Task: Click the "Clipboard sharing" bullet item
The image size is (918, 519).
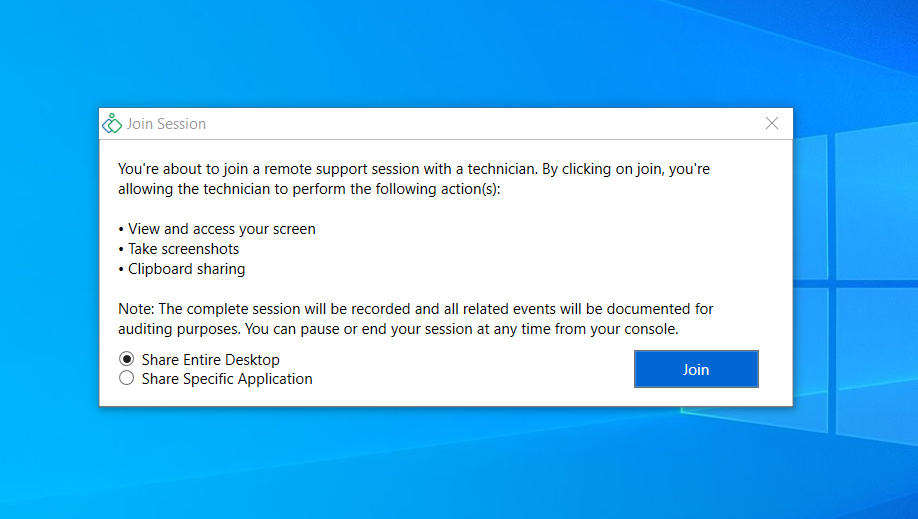Action: (186, 269)
